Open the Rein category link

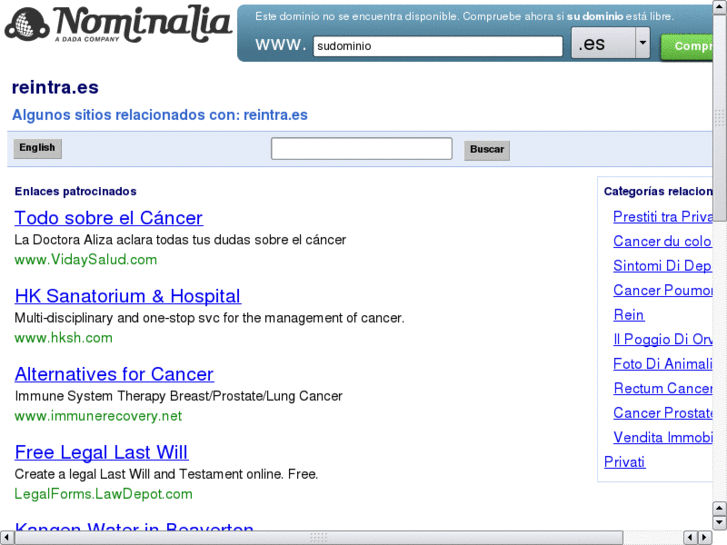pyautogui.click(x=629, y=315)
